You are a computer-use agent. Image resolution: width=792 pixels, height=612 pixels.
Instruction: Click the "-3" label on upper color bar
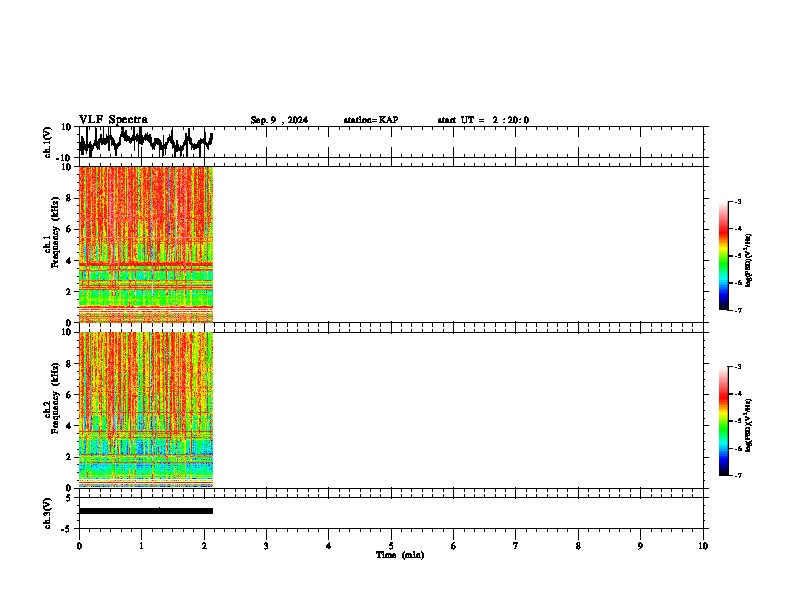pyautogui.click(x=737, y=201)
